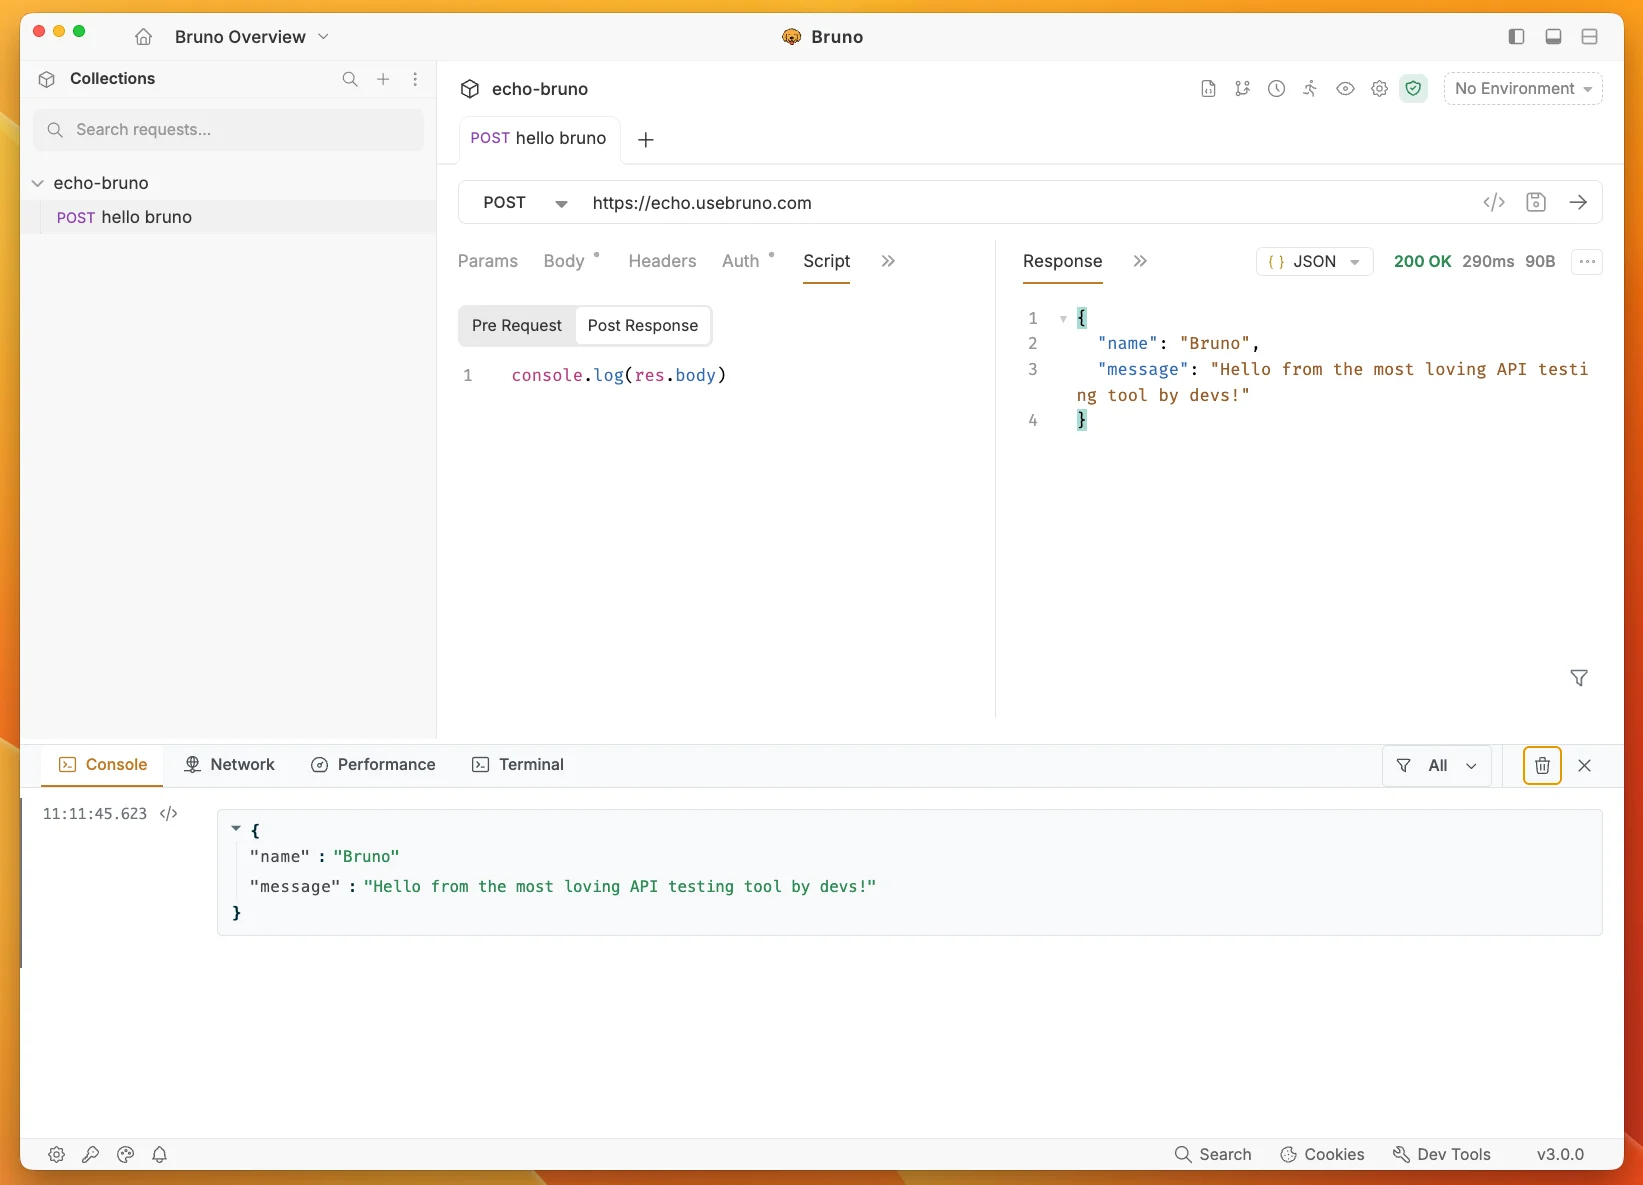Click the 200 OK status
Screen dimensions: 1643x1185
pos(1422,261)
